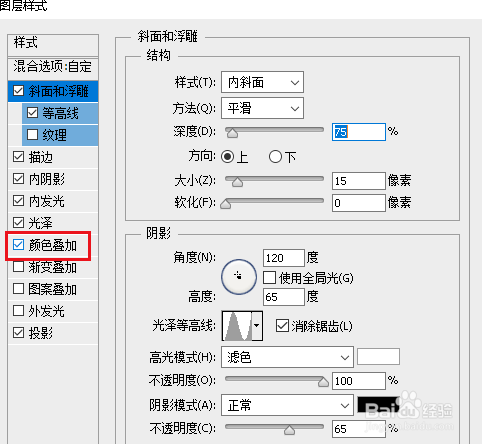Viewport: 482px width, 444px height.
Task: Click the shadow 不透明度(C) slider handle
Action: click(289, 430)
